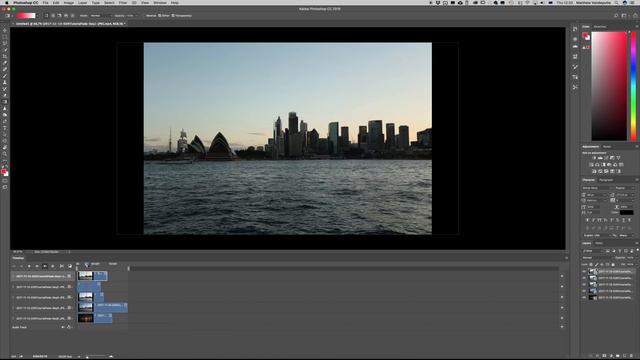Select the Crop tool

5,56
